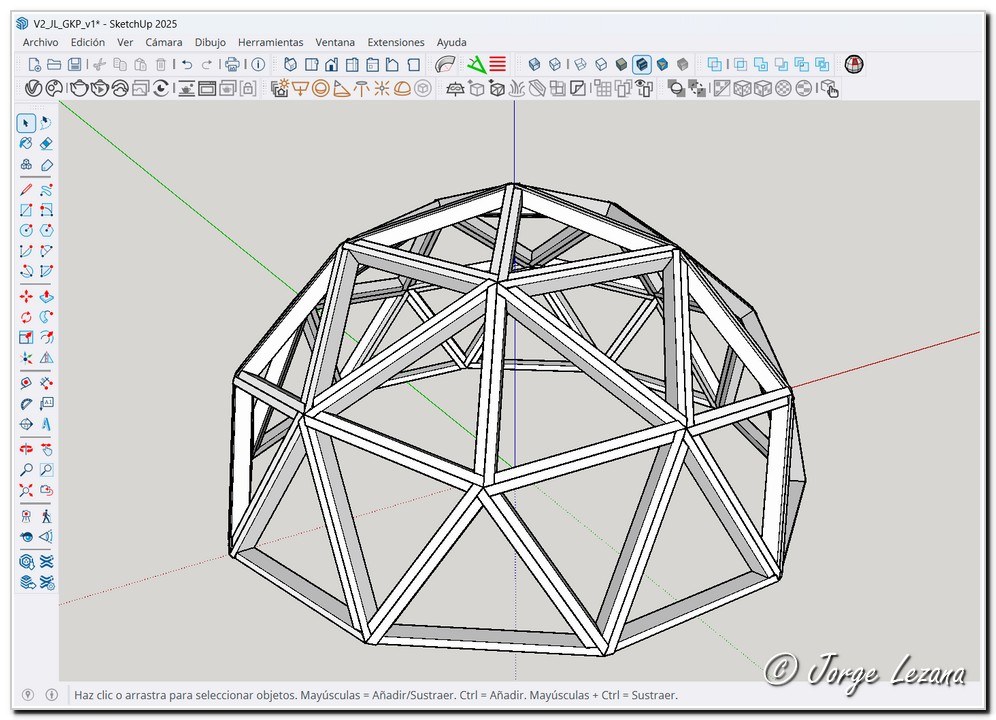Screen dimensions: 996x720
Task: Choose the Rectangle drawing tool
Action: [x=26, y=210]
